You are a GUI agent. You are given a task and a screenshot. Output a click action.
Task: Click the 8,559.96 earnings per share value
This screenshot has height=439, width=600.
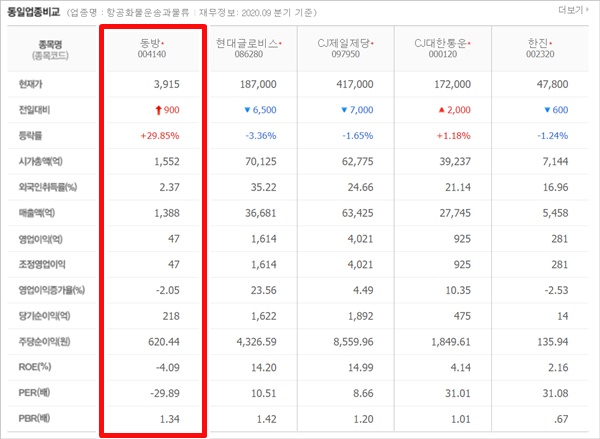click(353, 342)
